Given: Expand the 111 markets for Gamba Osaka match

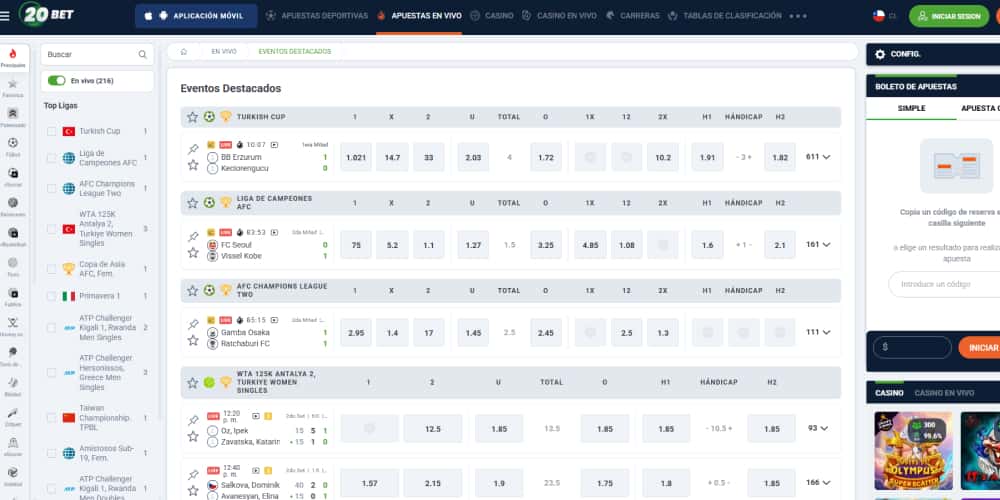Looking at the screenshot, I should (818, 332).
